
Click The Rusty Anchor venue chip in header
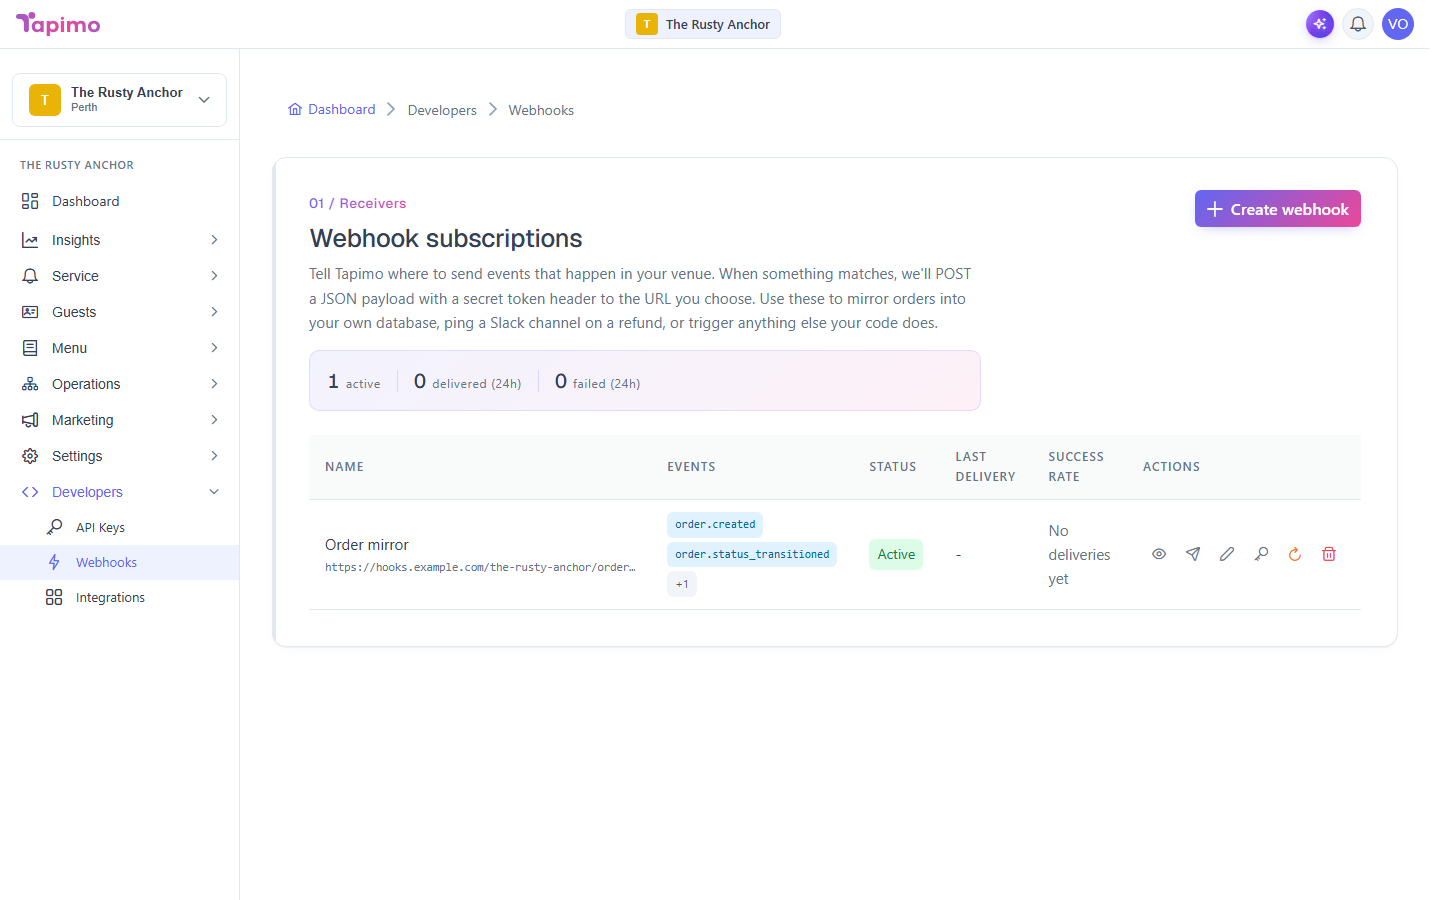point(703,24)
